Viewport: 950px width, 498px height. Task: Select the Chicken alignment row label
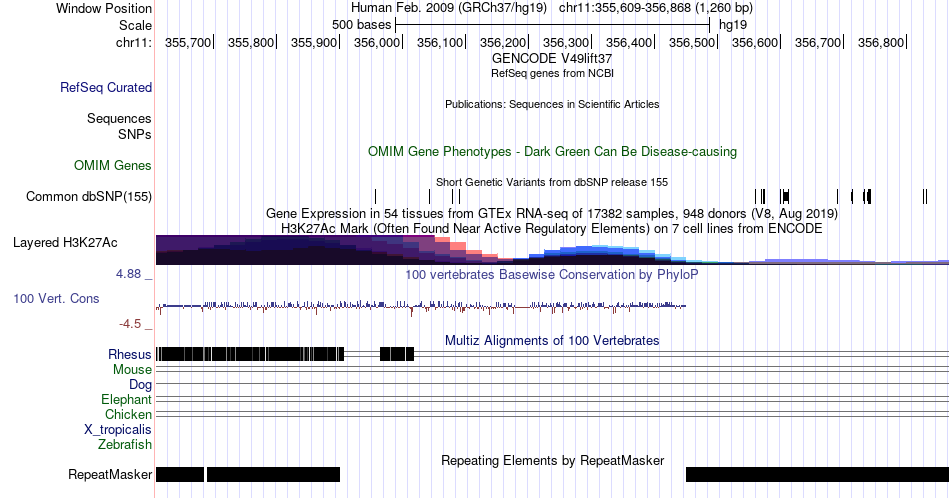coord(128,414)
